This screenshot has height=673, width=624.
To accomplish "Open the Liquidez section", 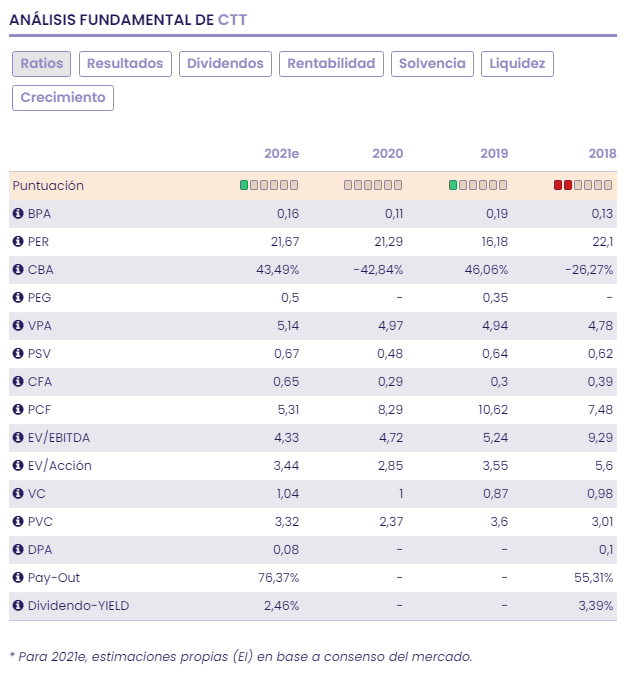I will point(517,64).
